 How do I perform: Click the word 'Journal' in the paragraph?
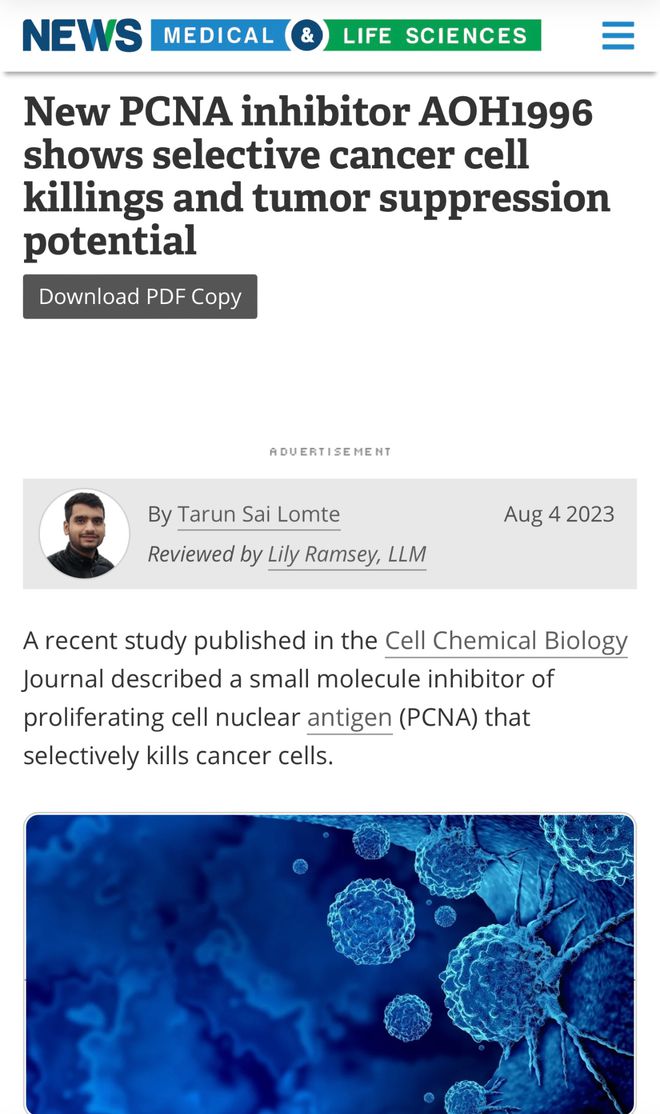tap(63, 680)
